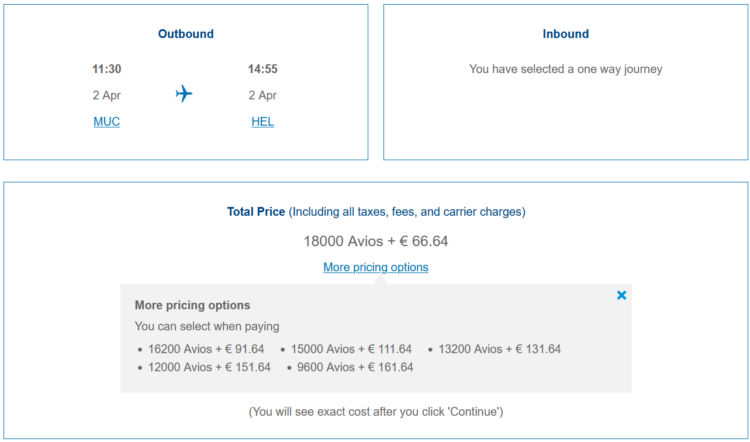Click the Inbound section heading

[x=565, y=34]
